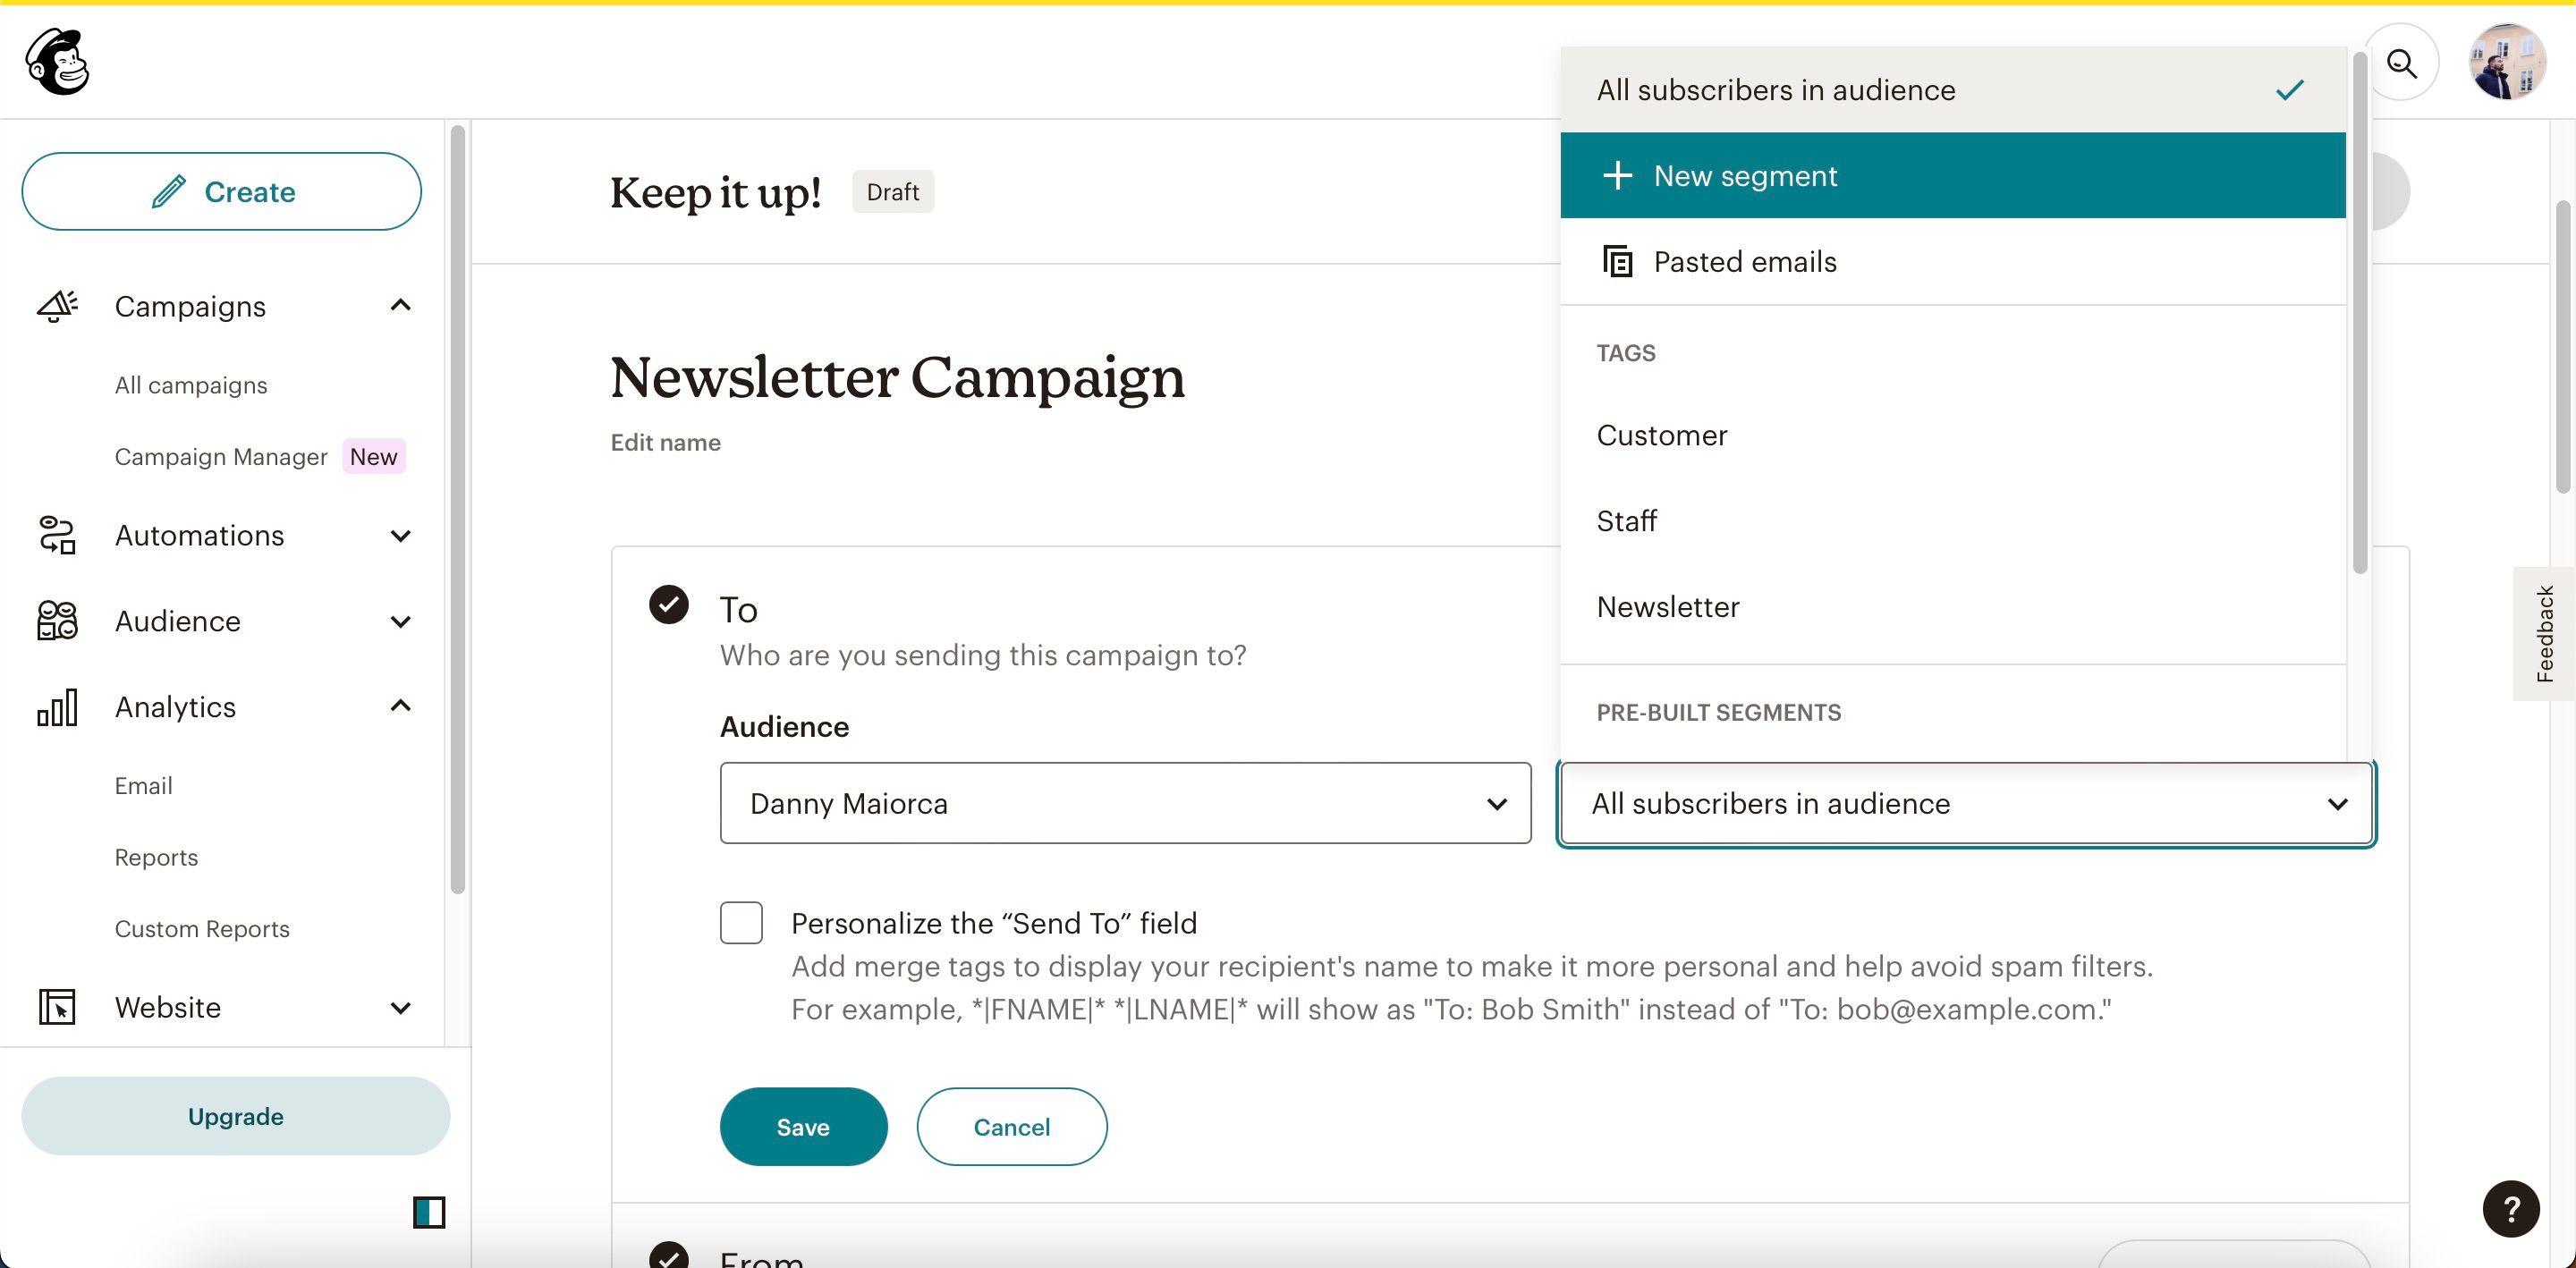Image resolution: width=2576 pixels, height=1268 pixels.
Task: Click the Cancel button
Action: tap(1012, 1127)
